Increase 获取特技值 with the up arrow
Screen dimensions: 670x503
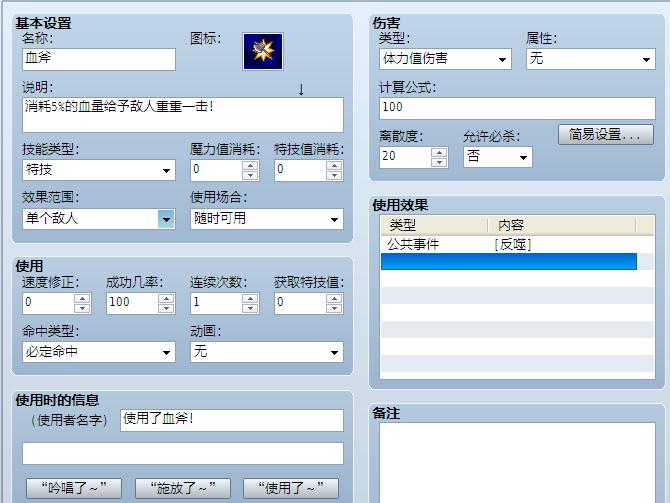(334, 298)
